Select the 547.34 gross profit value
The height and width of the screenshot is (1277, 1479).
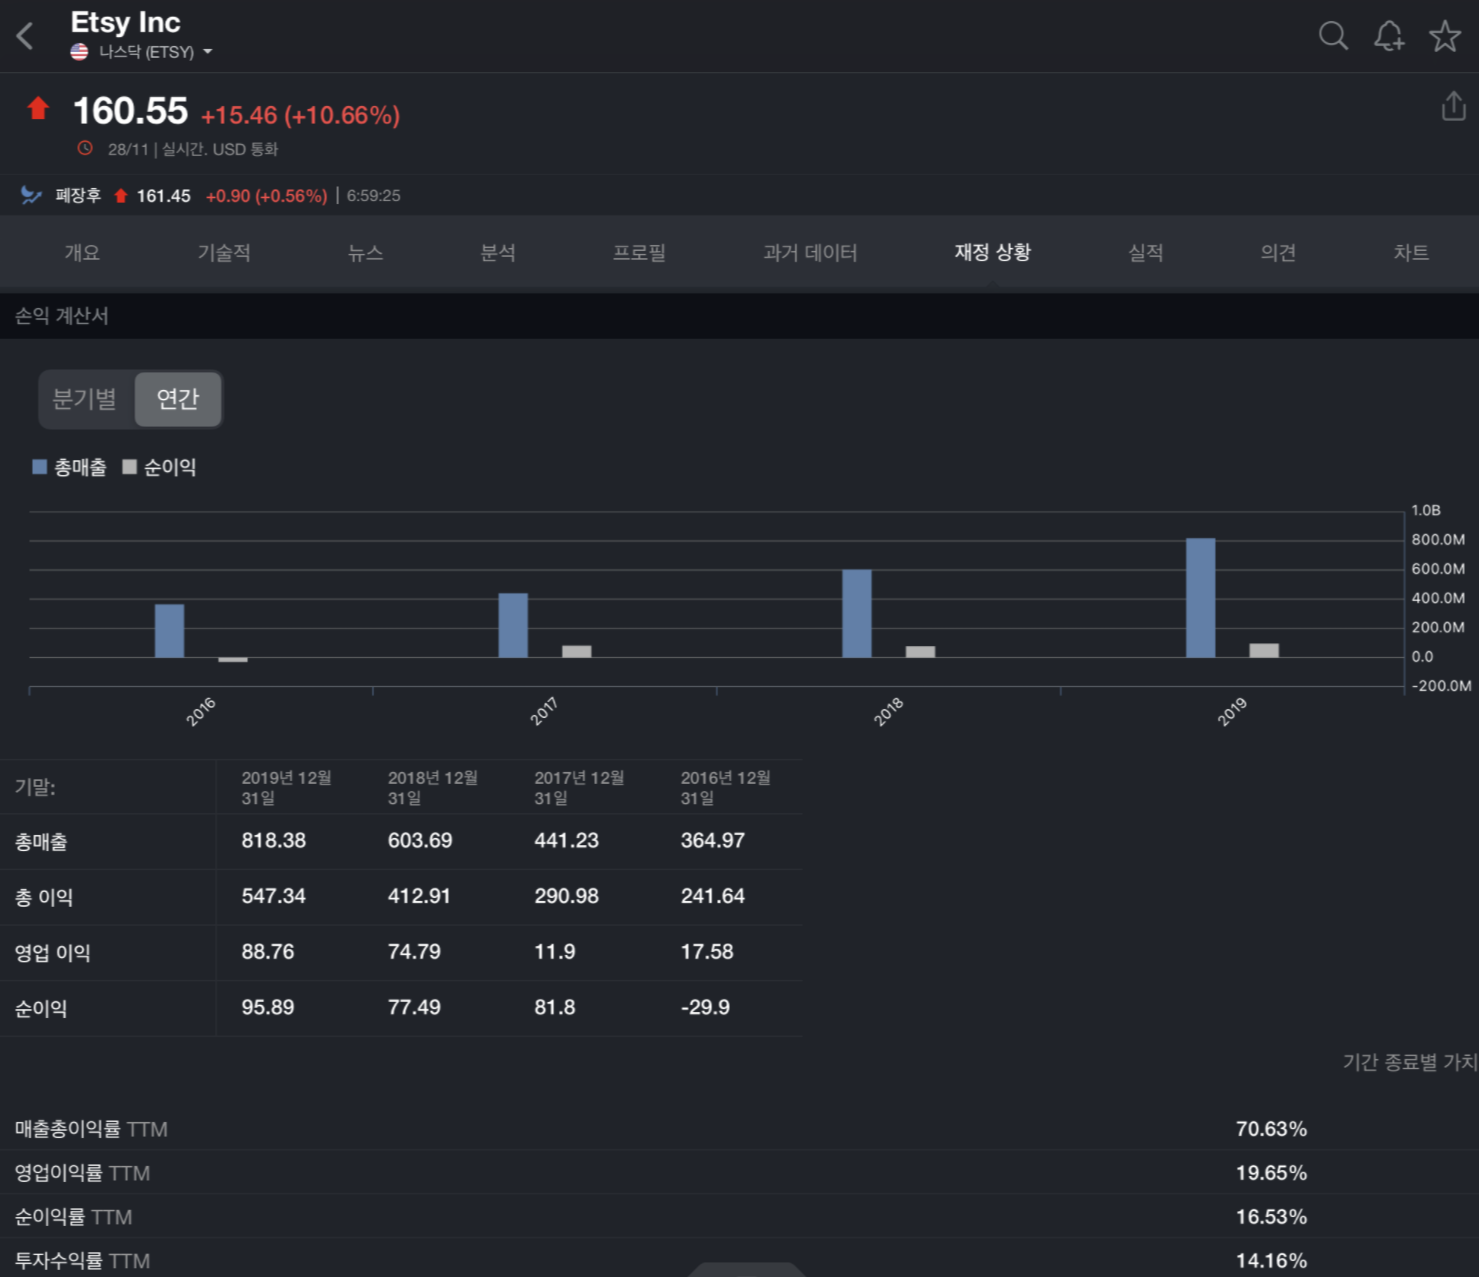(274, 897)
